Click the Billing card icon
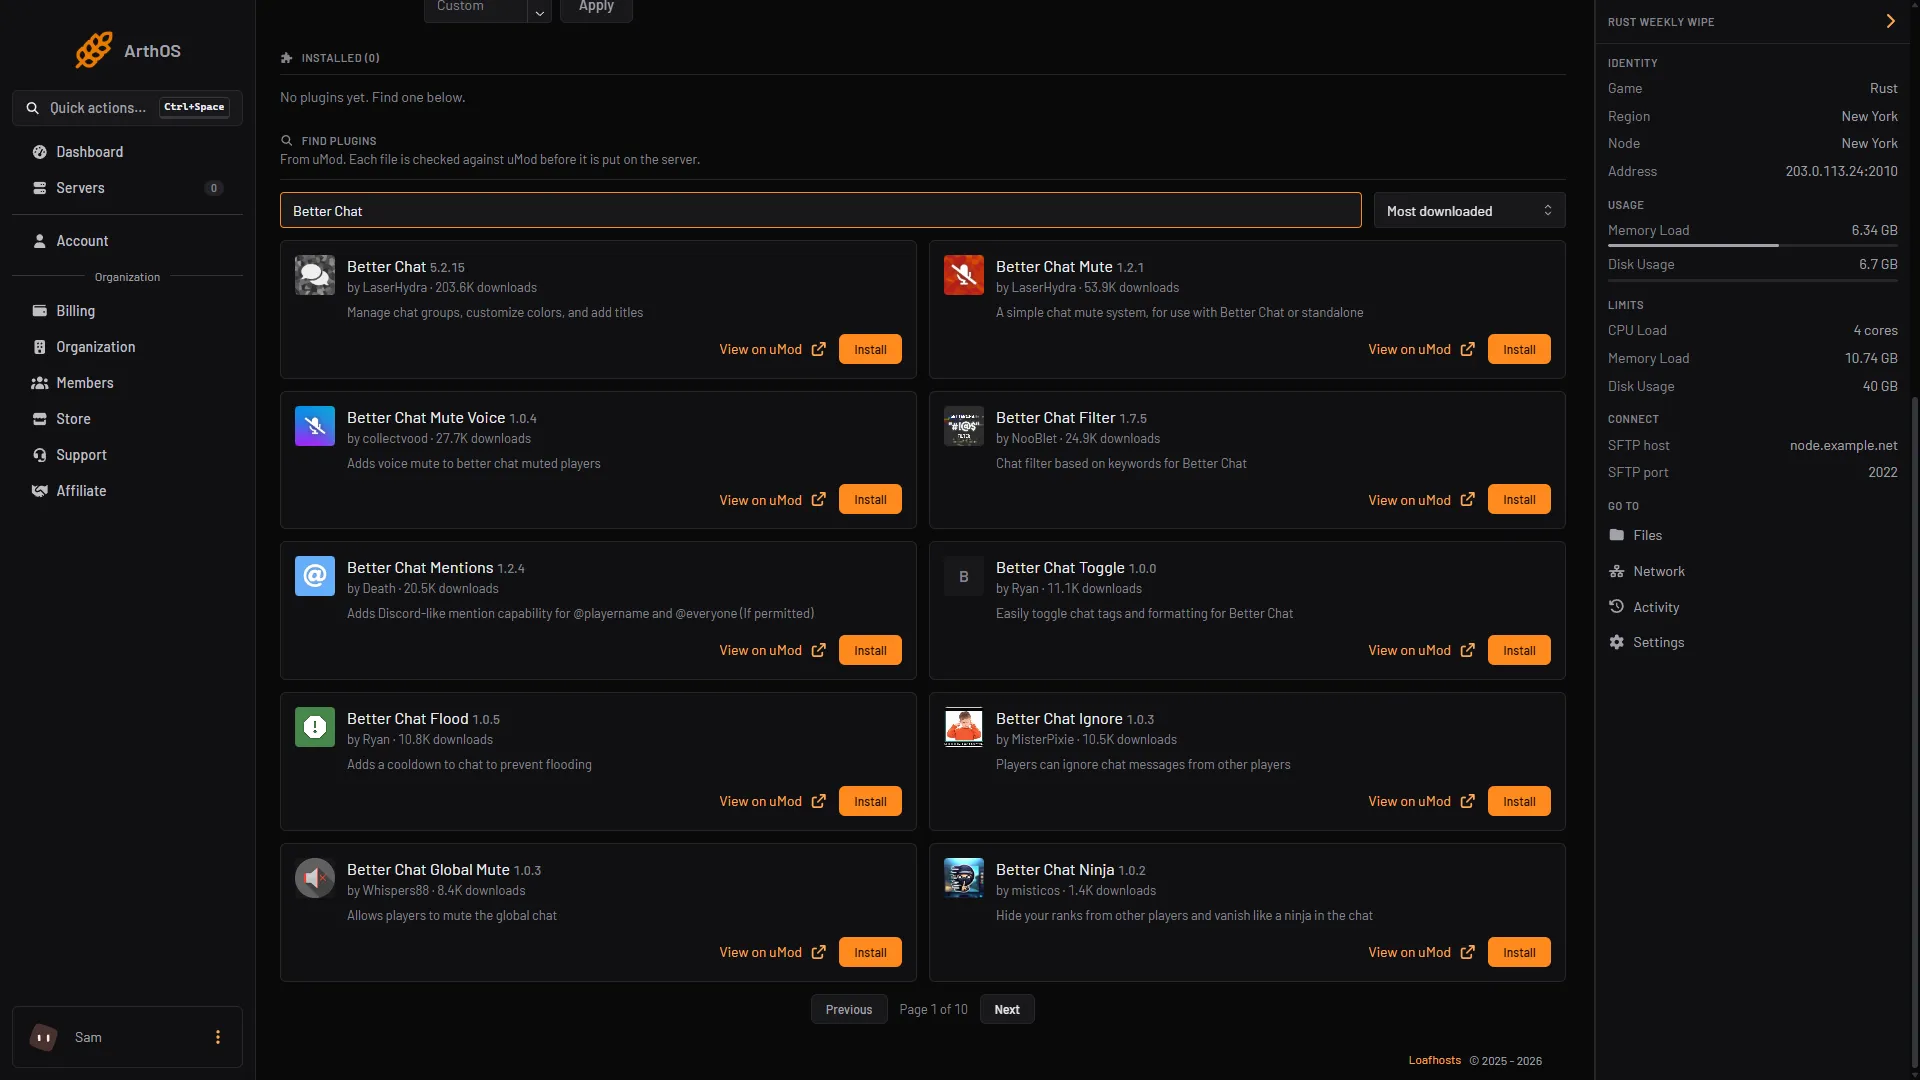The image size is (1920, 1080). [40, 311]
